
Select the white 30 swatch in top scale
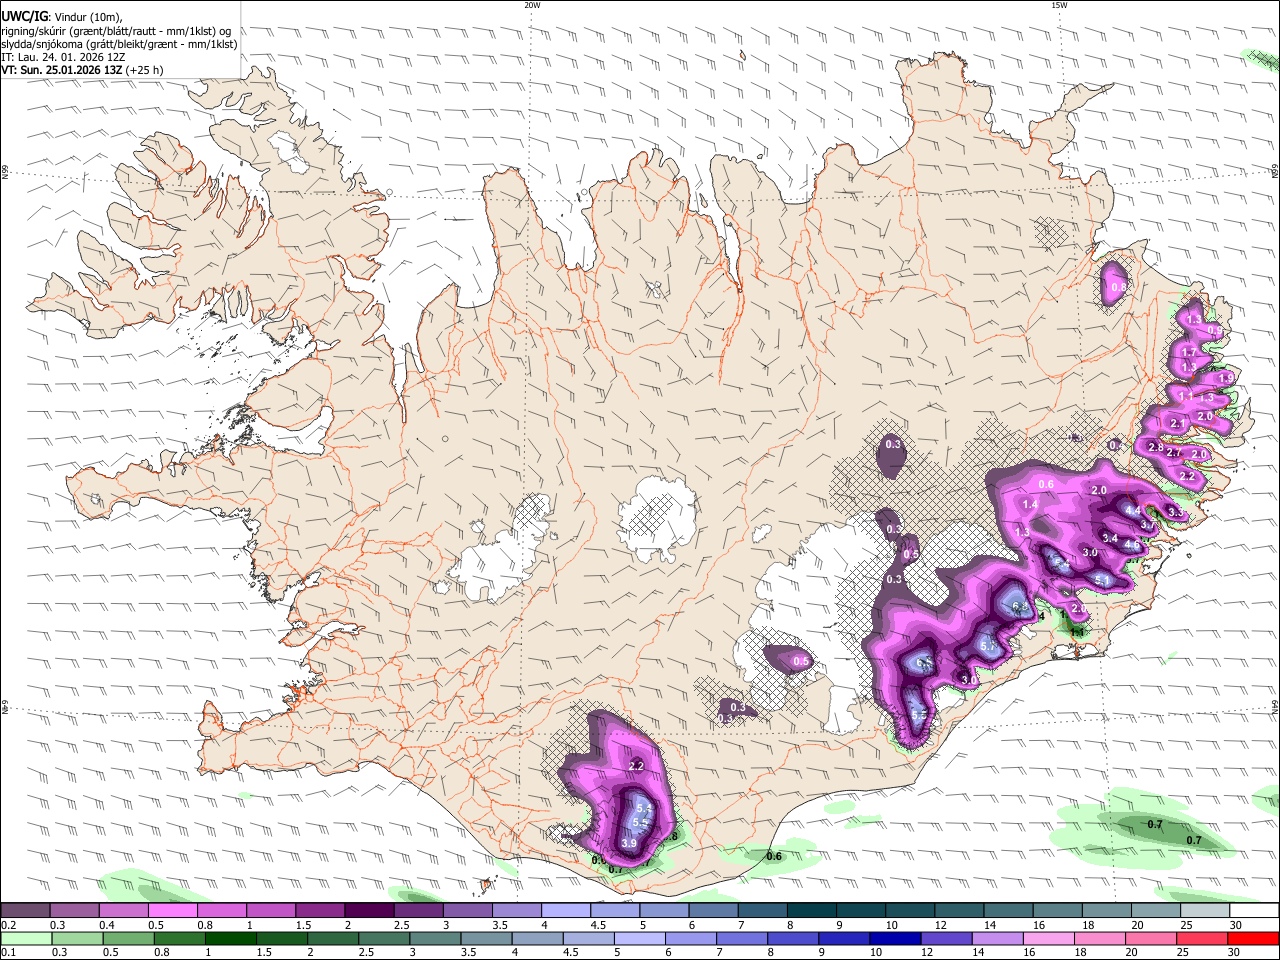pos(1255,910)
